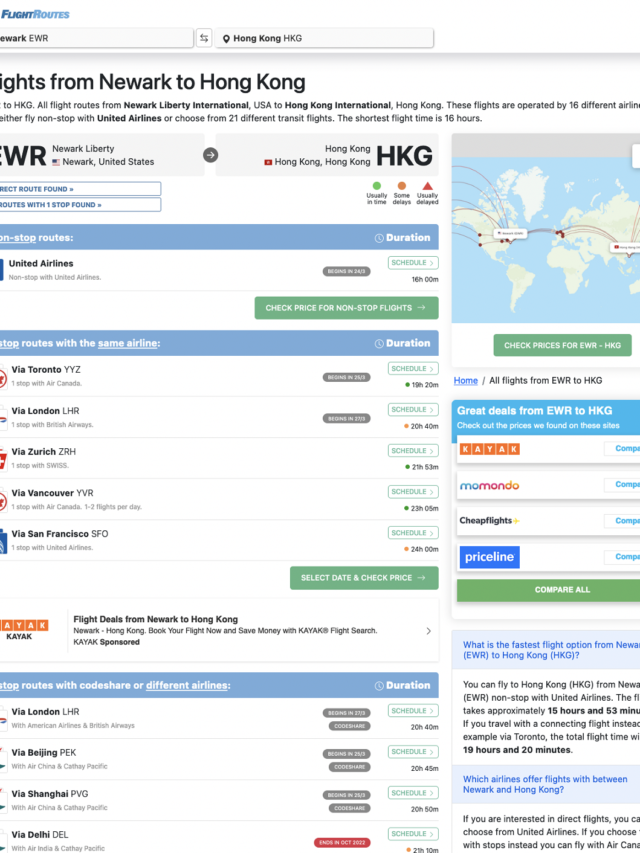Image resolution: width=640 pixels, height=853 pixels.
Task: Select the Via Shanghai PVG route
Action: (50, 794)
